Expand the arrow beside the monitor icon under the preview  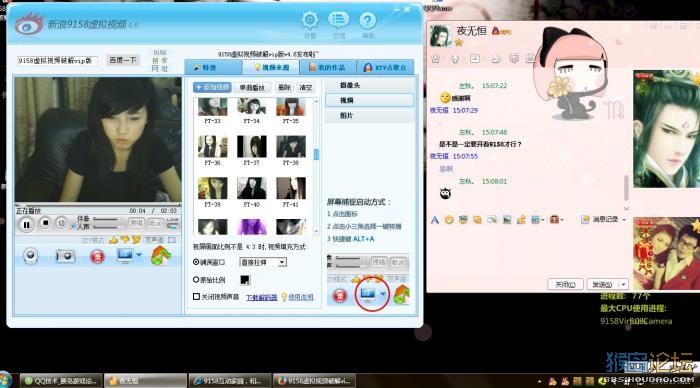[139, 254]
